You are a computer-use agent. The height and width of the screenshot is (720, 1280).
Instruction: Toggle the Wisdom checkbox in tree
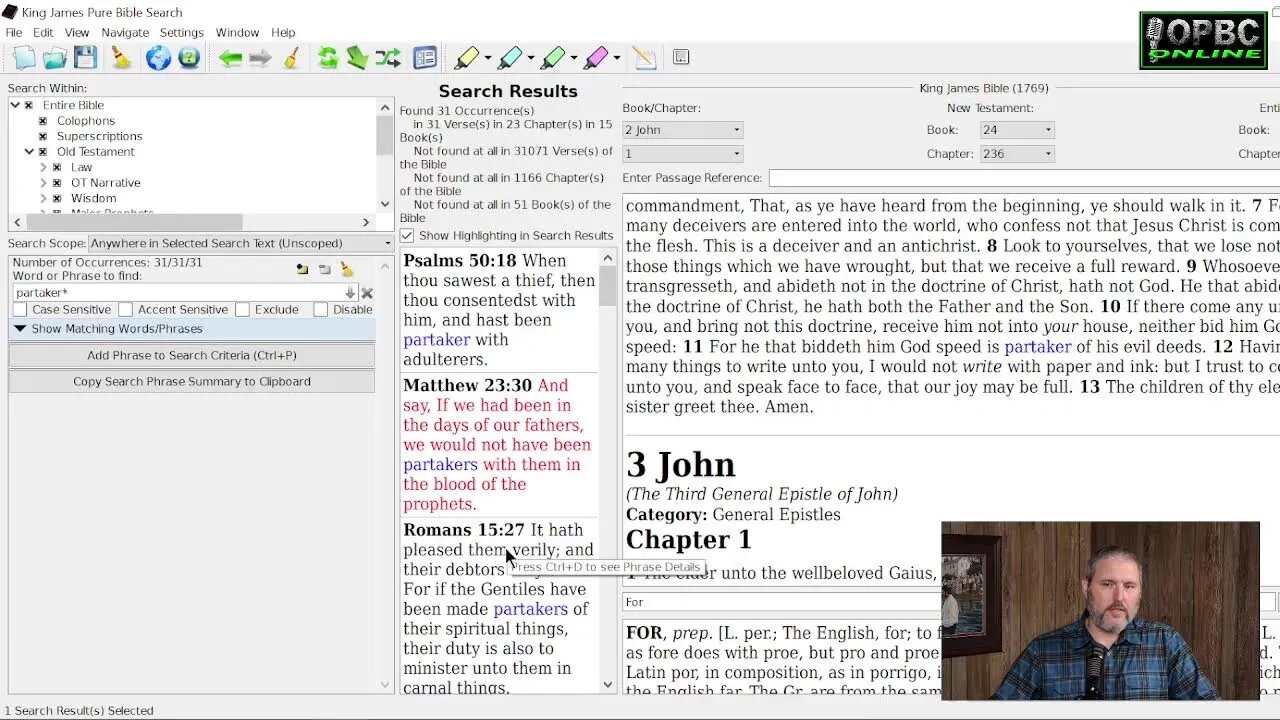coord(57,198)
